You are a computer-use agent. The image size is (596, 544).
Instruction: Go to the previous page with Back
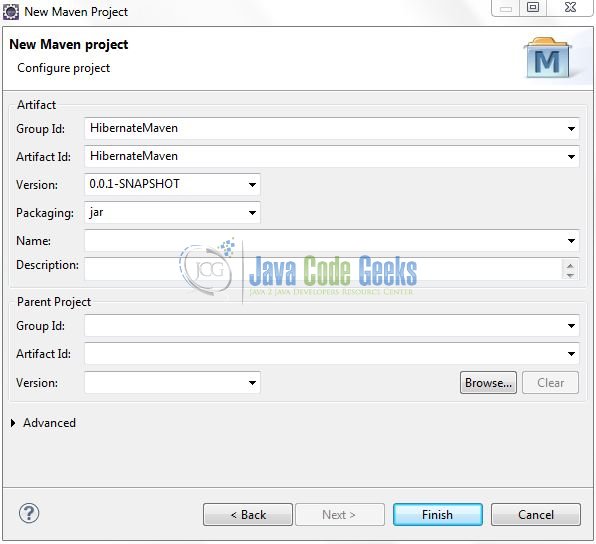tap(248, 515)
